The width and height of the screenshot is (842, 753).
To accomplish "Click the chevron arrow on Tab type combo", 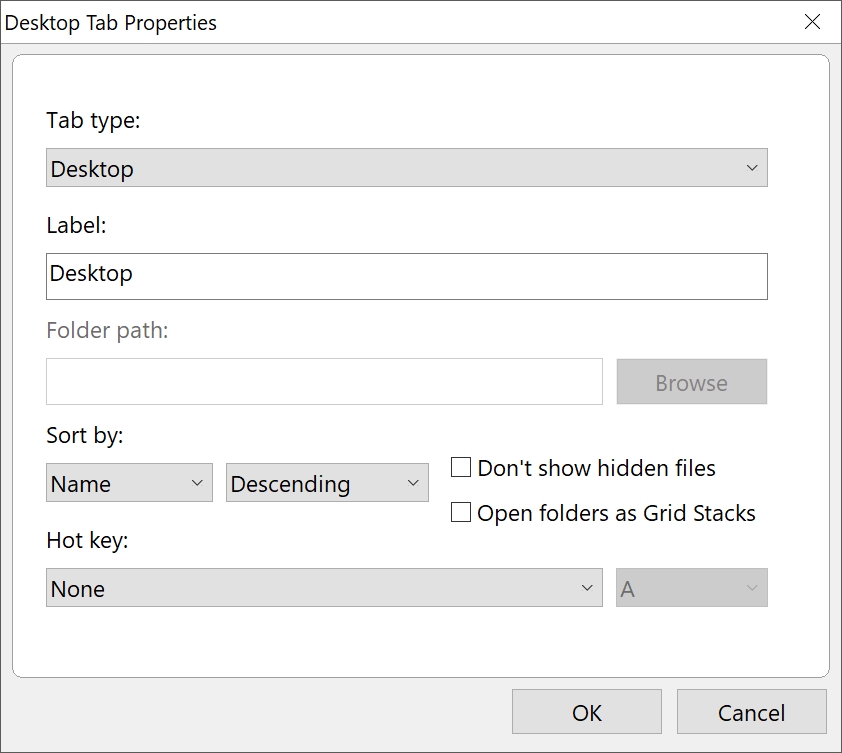I will click(x=752, y=168).
